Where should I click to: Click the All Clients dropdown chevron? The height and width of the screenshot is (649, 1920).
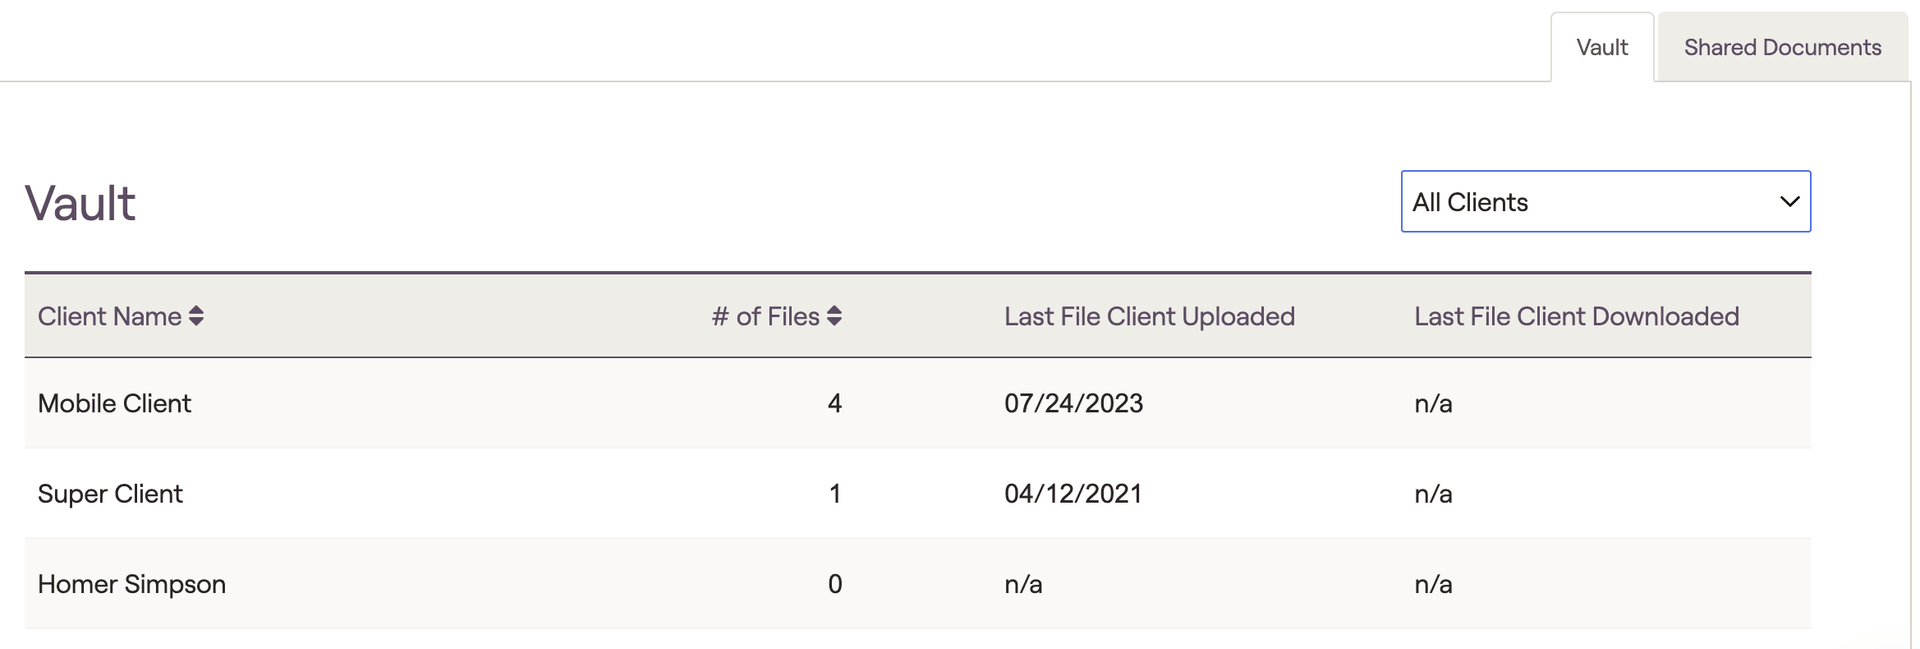click(x=1789, y=202)
